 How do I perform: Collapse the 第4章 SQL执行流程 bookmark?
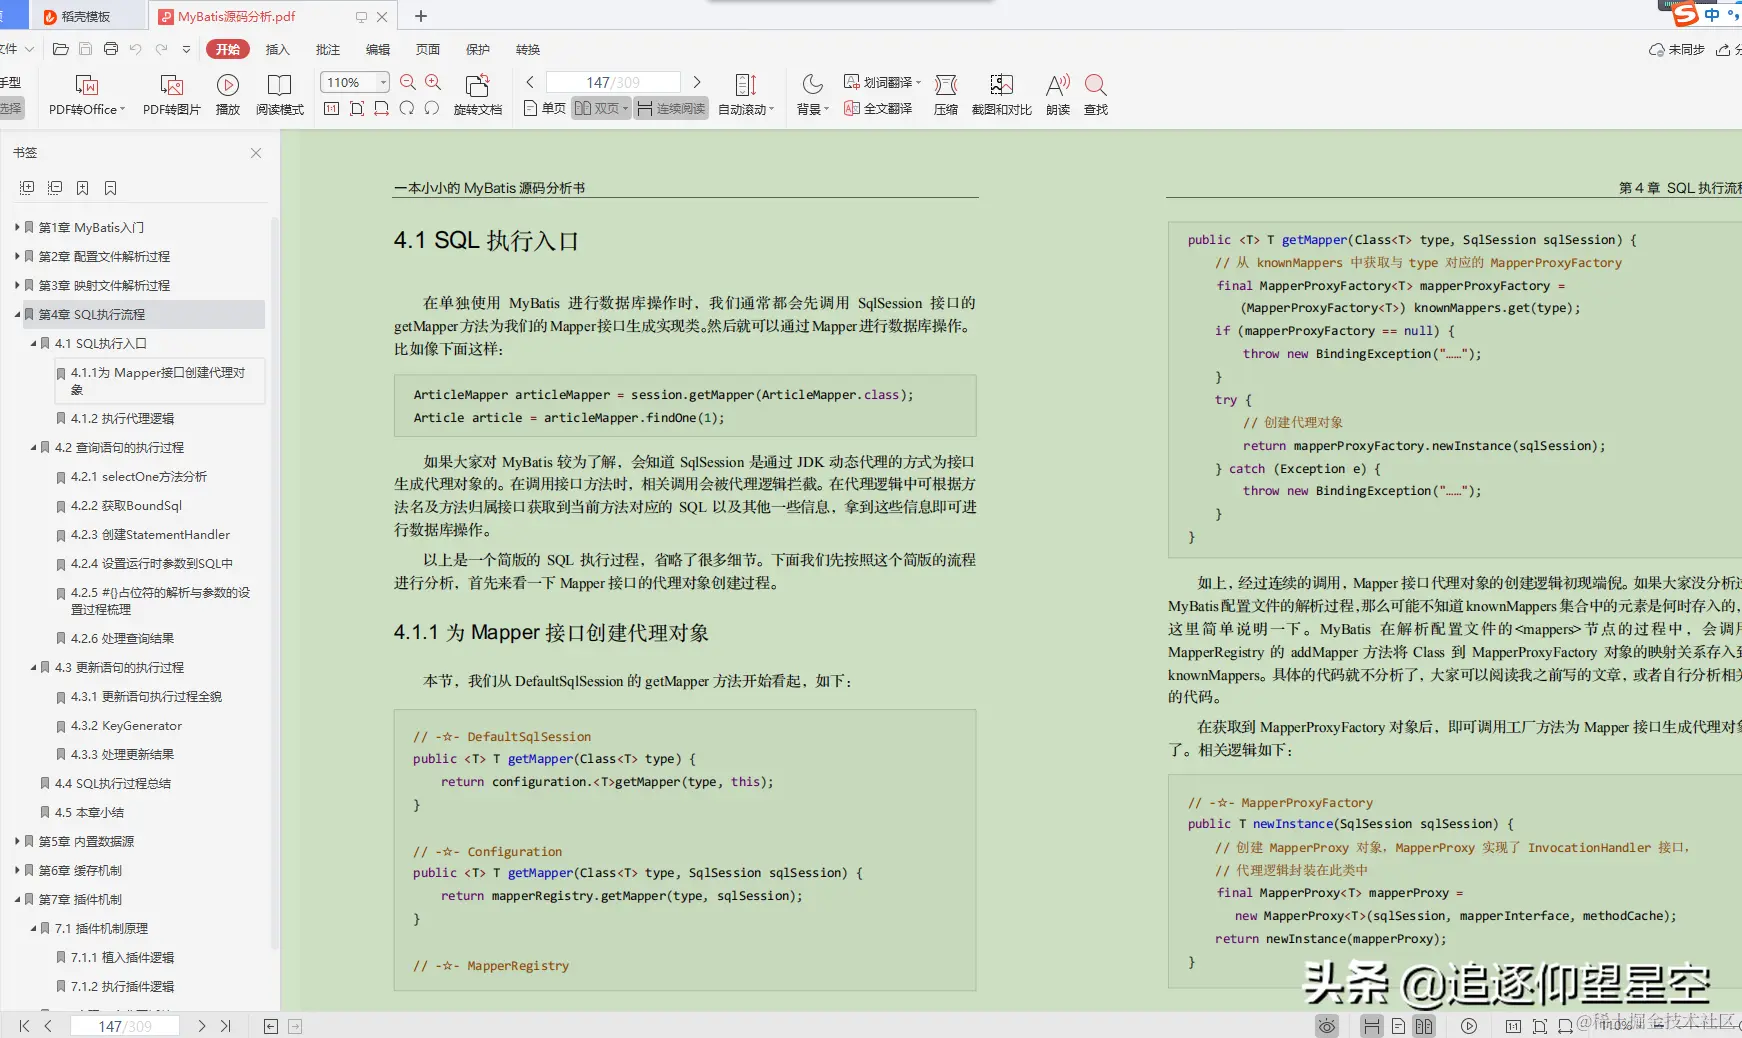click(17, 314)
